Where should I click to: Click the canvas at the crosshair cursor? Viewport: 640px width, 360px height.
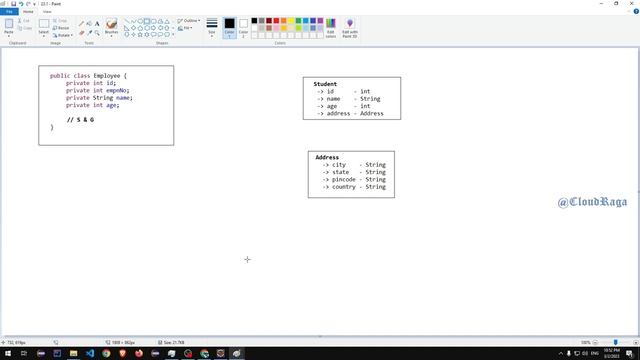tap(247, 259)
